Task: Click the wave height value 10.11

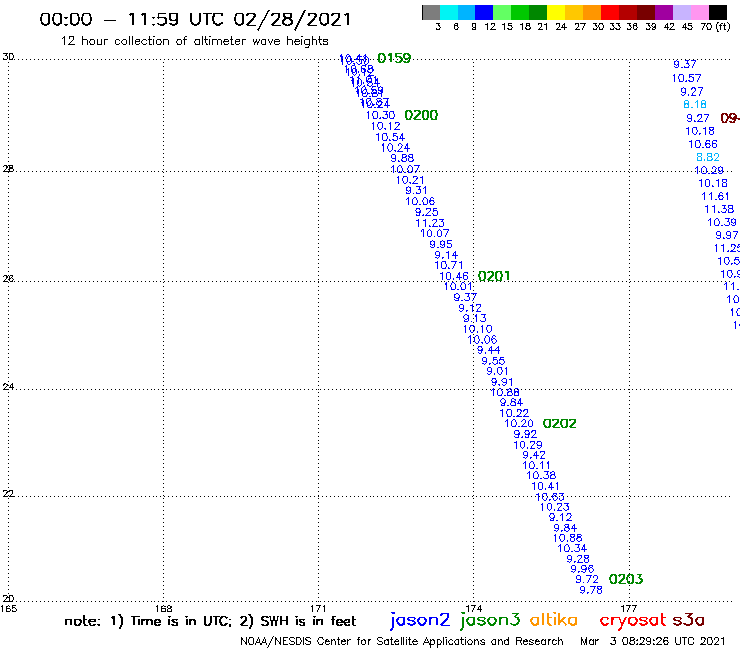Action: tap(537, 465)
